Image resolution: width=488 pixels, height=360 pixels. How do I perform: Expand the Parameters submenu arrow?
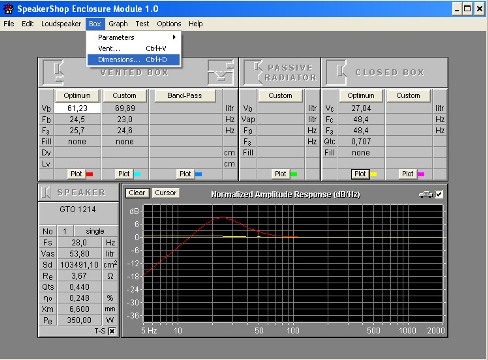tap(174, 37)
